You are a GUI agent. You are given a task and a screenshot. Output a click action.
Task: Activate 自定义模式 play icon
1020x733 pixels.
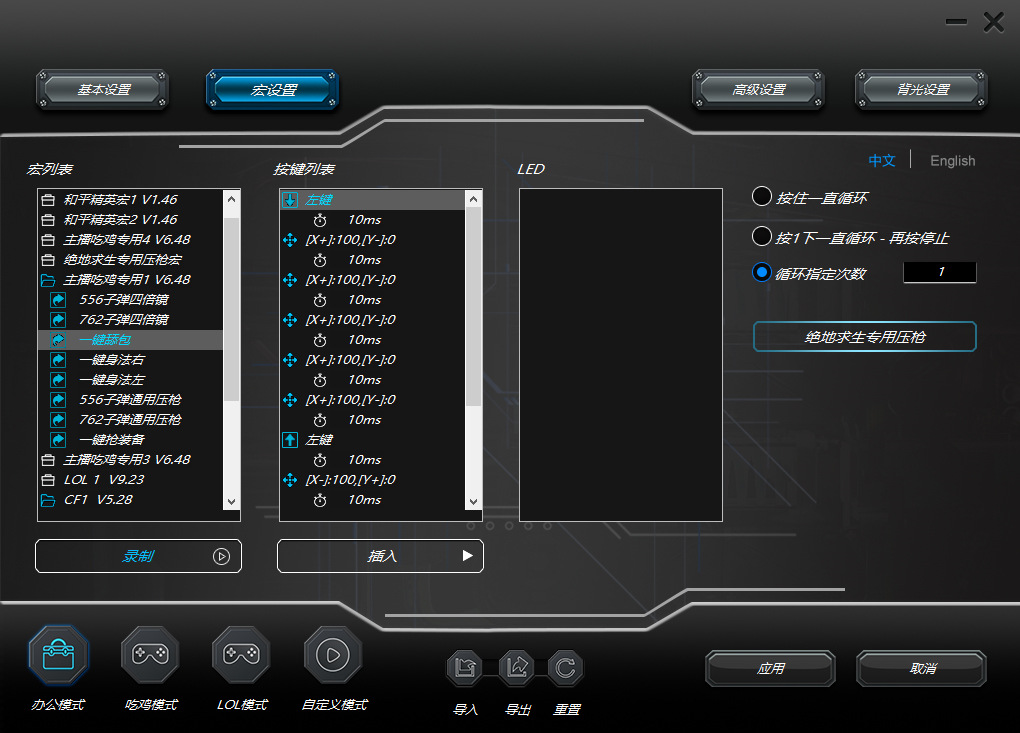(332, 655)
